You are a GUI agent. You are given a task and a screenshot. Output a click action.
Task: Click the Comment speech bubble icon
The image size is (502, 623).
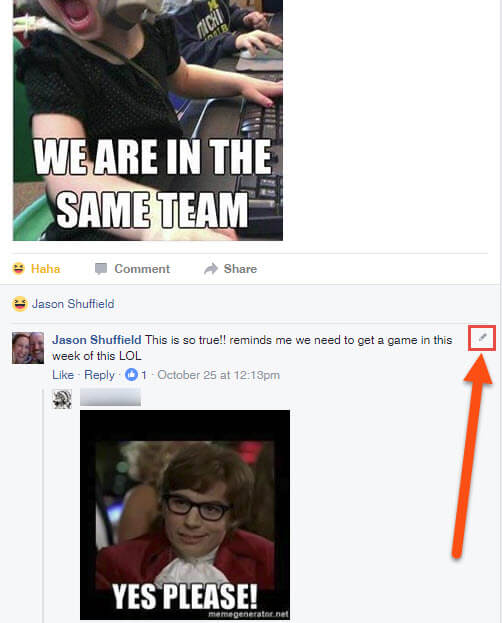[101, 269]
